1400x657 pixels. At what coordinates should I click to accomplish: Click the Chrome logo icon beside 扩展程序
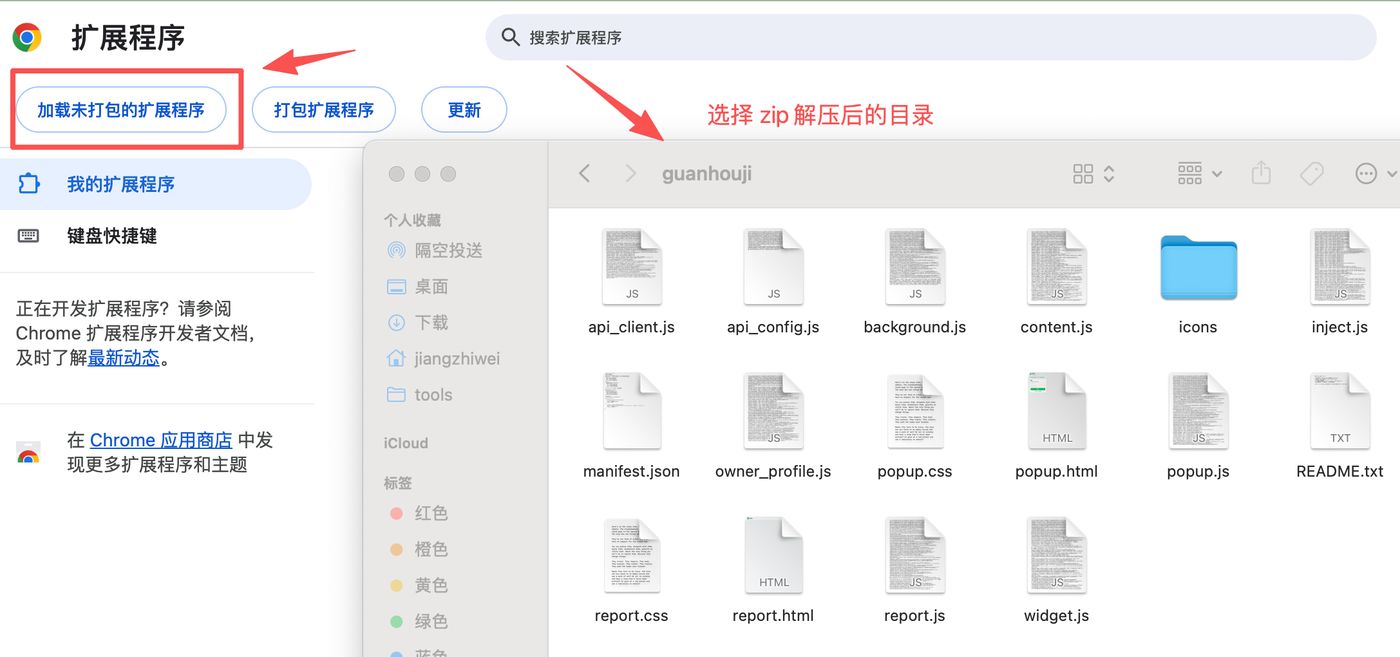[x=27, y=38]
